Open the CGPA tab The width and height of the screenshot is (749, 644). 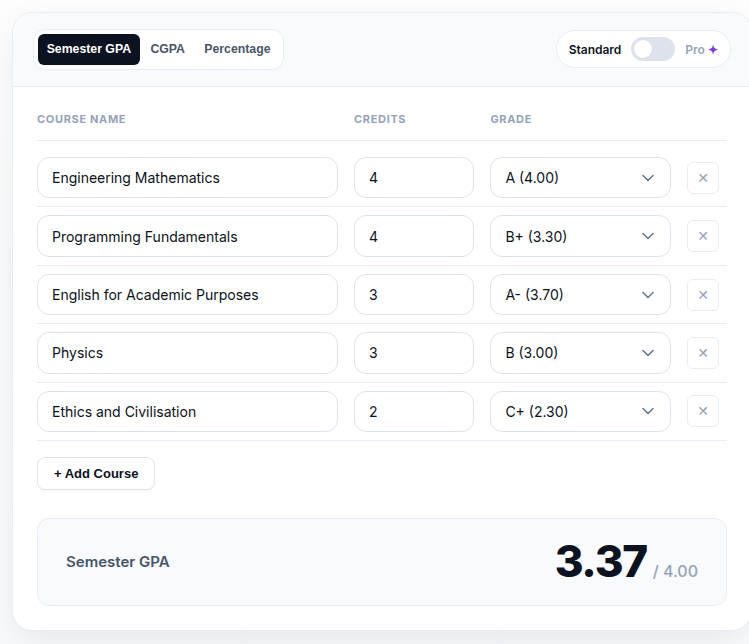point(168,49)
